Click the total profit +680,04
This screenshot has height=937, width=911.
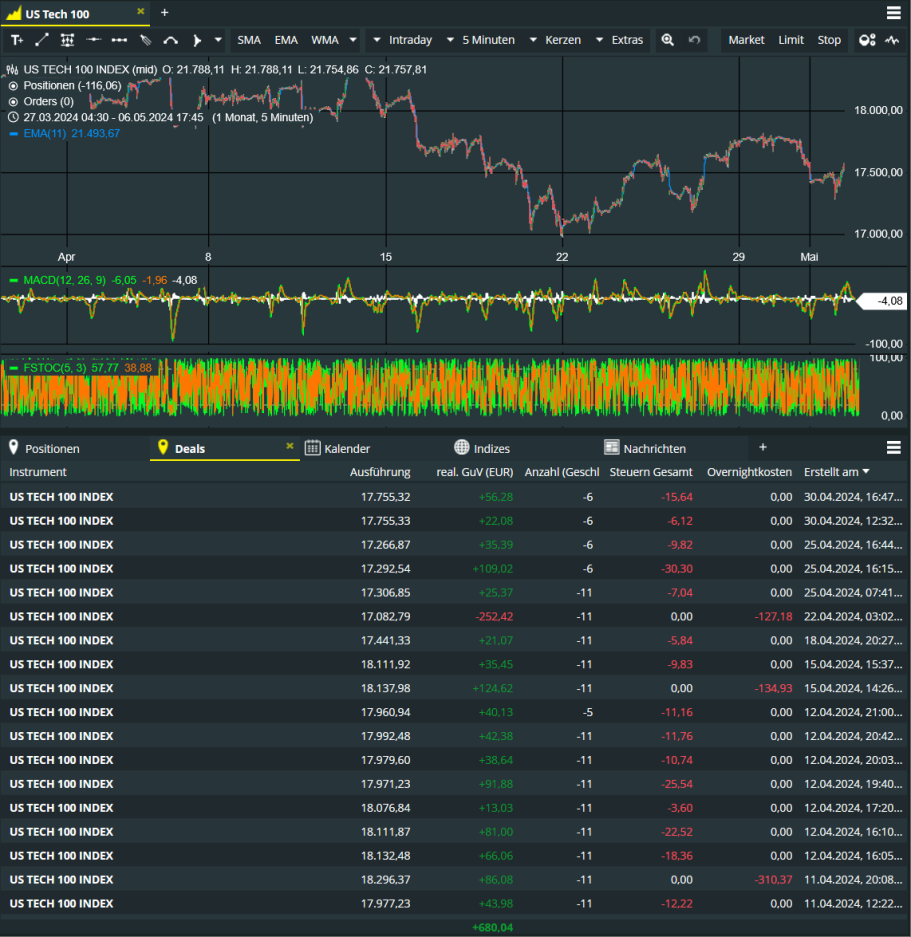pos(493,927)
